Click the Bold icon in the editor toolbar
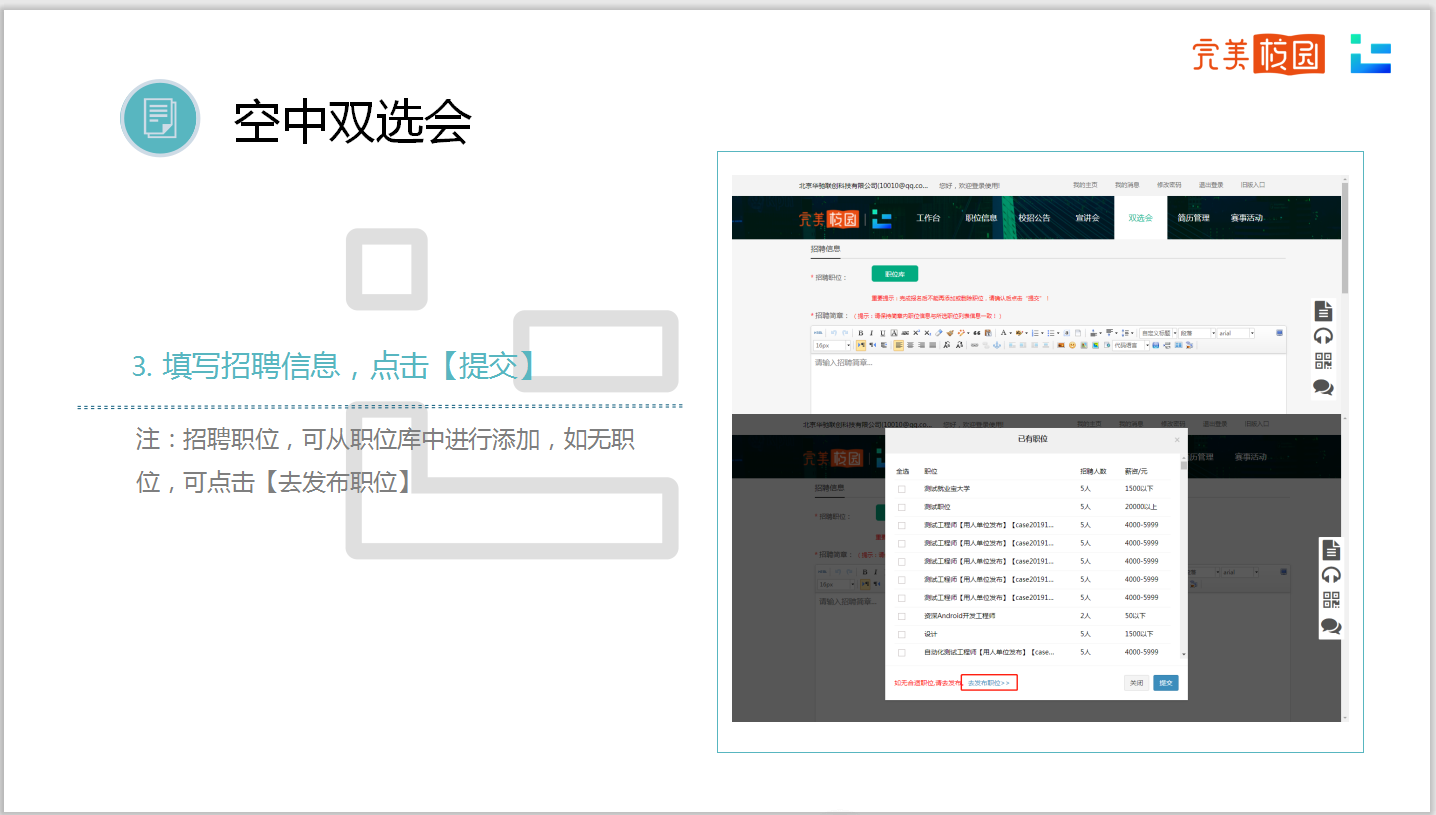The height and width of the screenshot is (815, 1436). coord(860,333)
